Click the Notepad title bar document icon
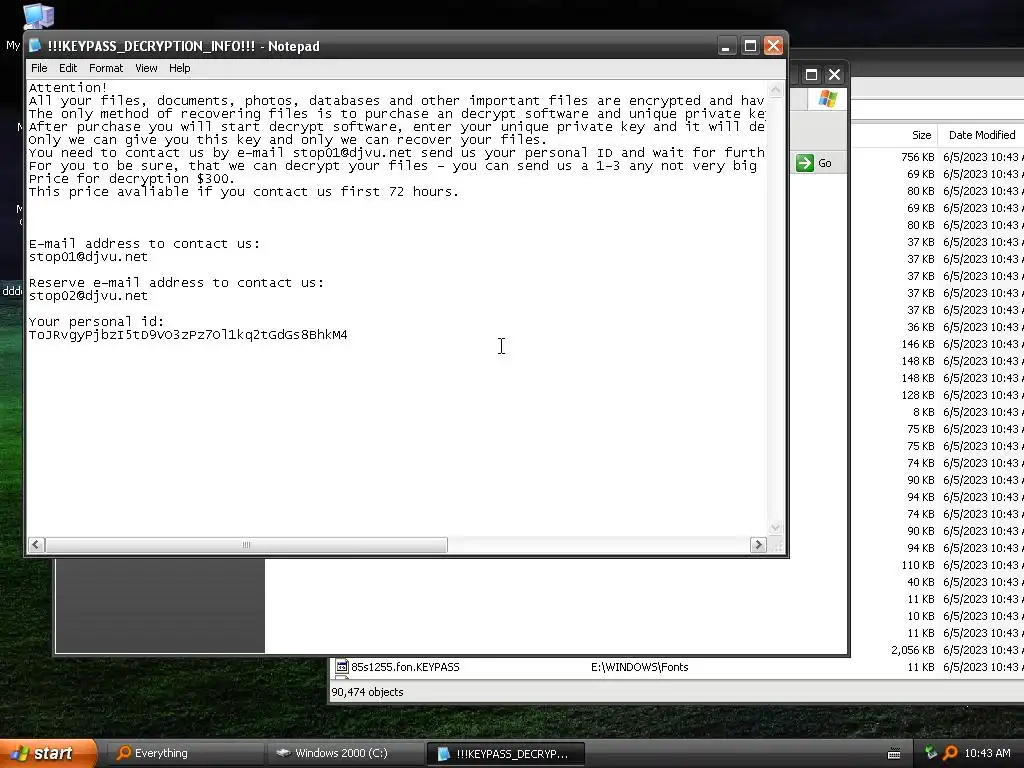The image size is (1024, 768). tap(35, 46)
